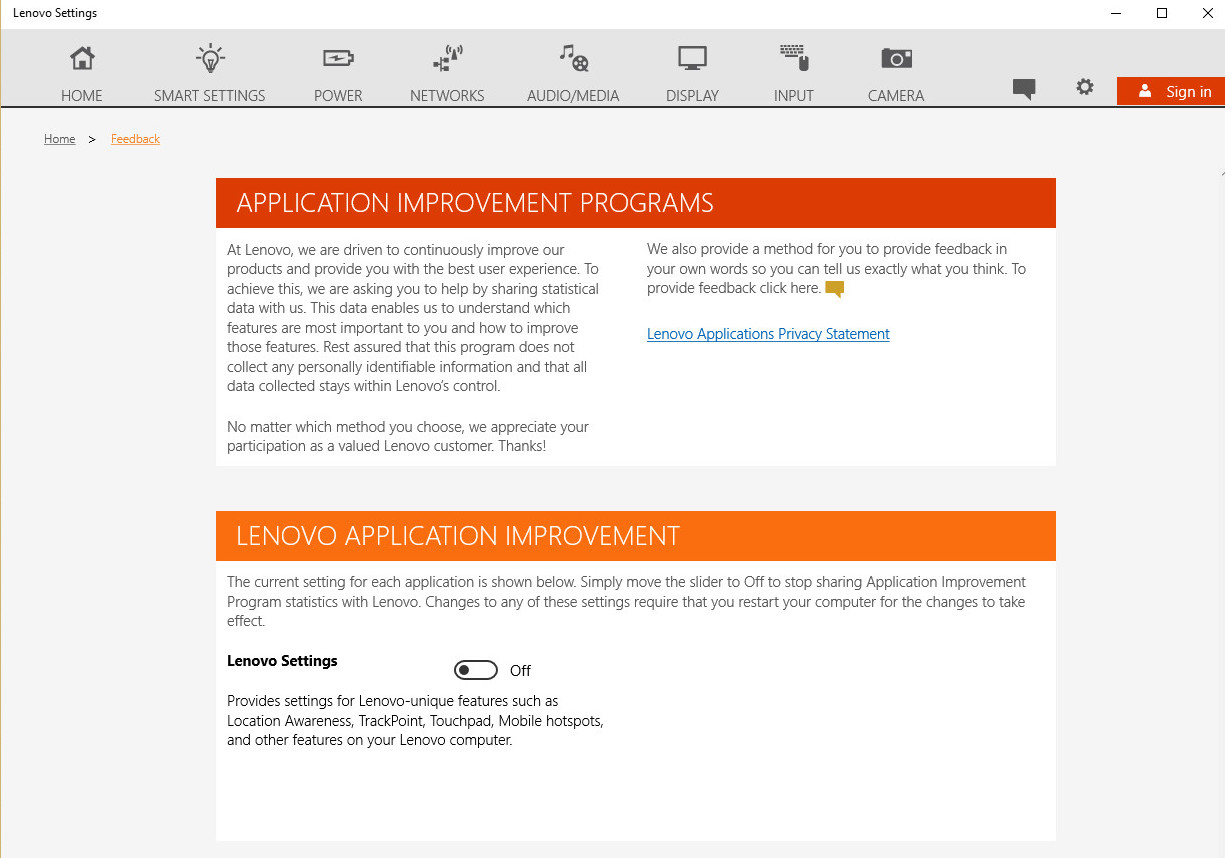Open the Audio/Media music note icon
This screenshot has width=1225, height=858.
pyautogui.click(x=573, y=58)
